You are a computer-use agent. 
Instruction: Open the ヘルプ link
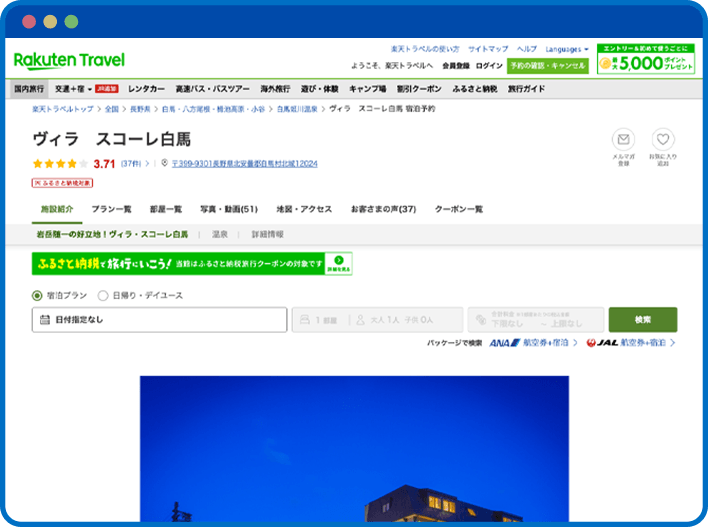[526, 49]
